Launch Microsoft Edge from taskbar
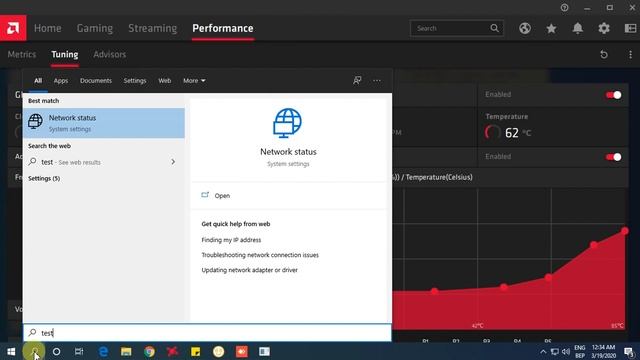This screenshot has height=360, width=640. pyautogui.click(x=103, y=351)
